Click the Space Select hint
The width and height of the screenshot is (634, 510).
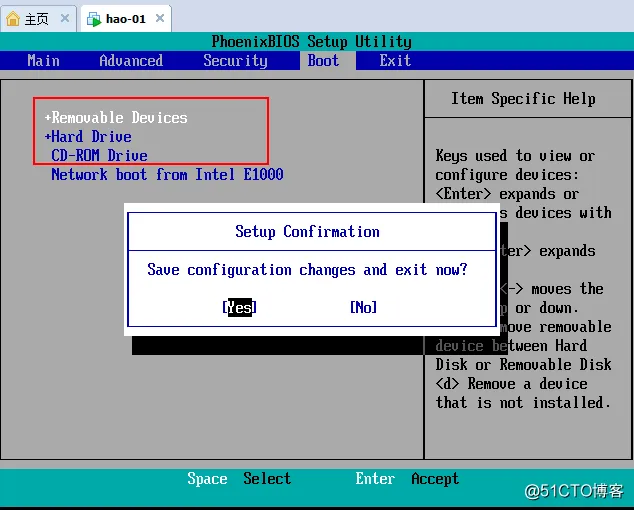click(x=239, y=479)
